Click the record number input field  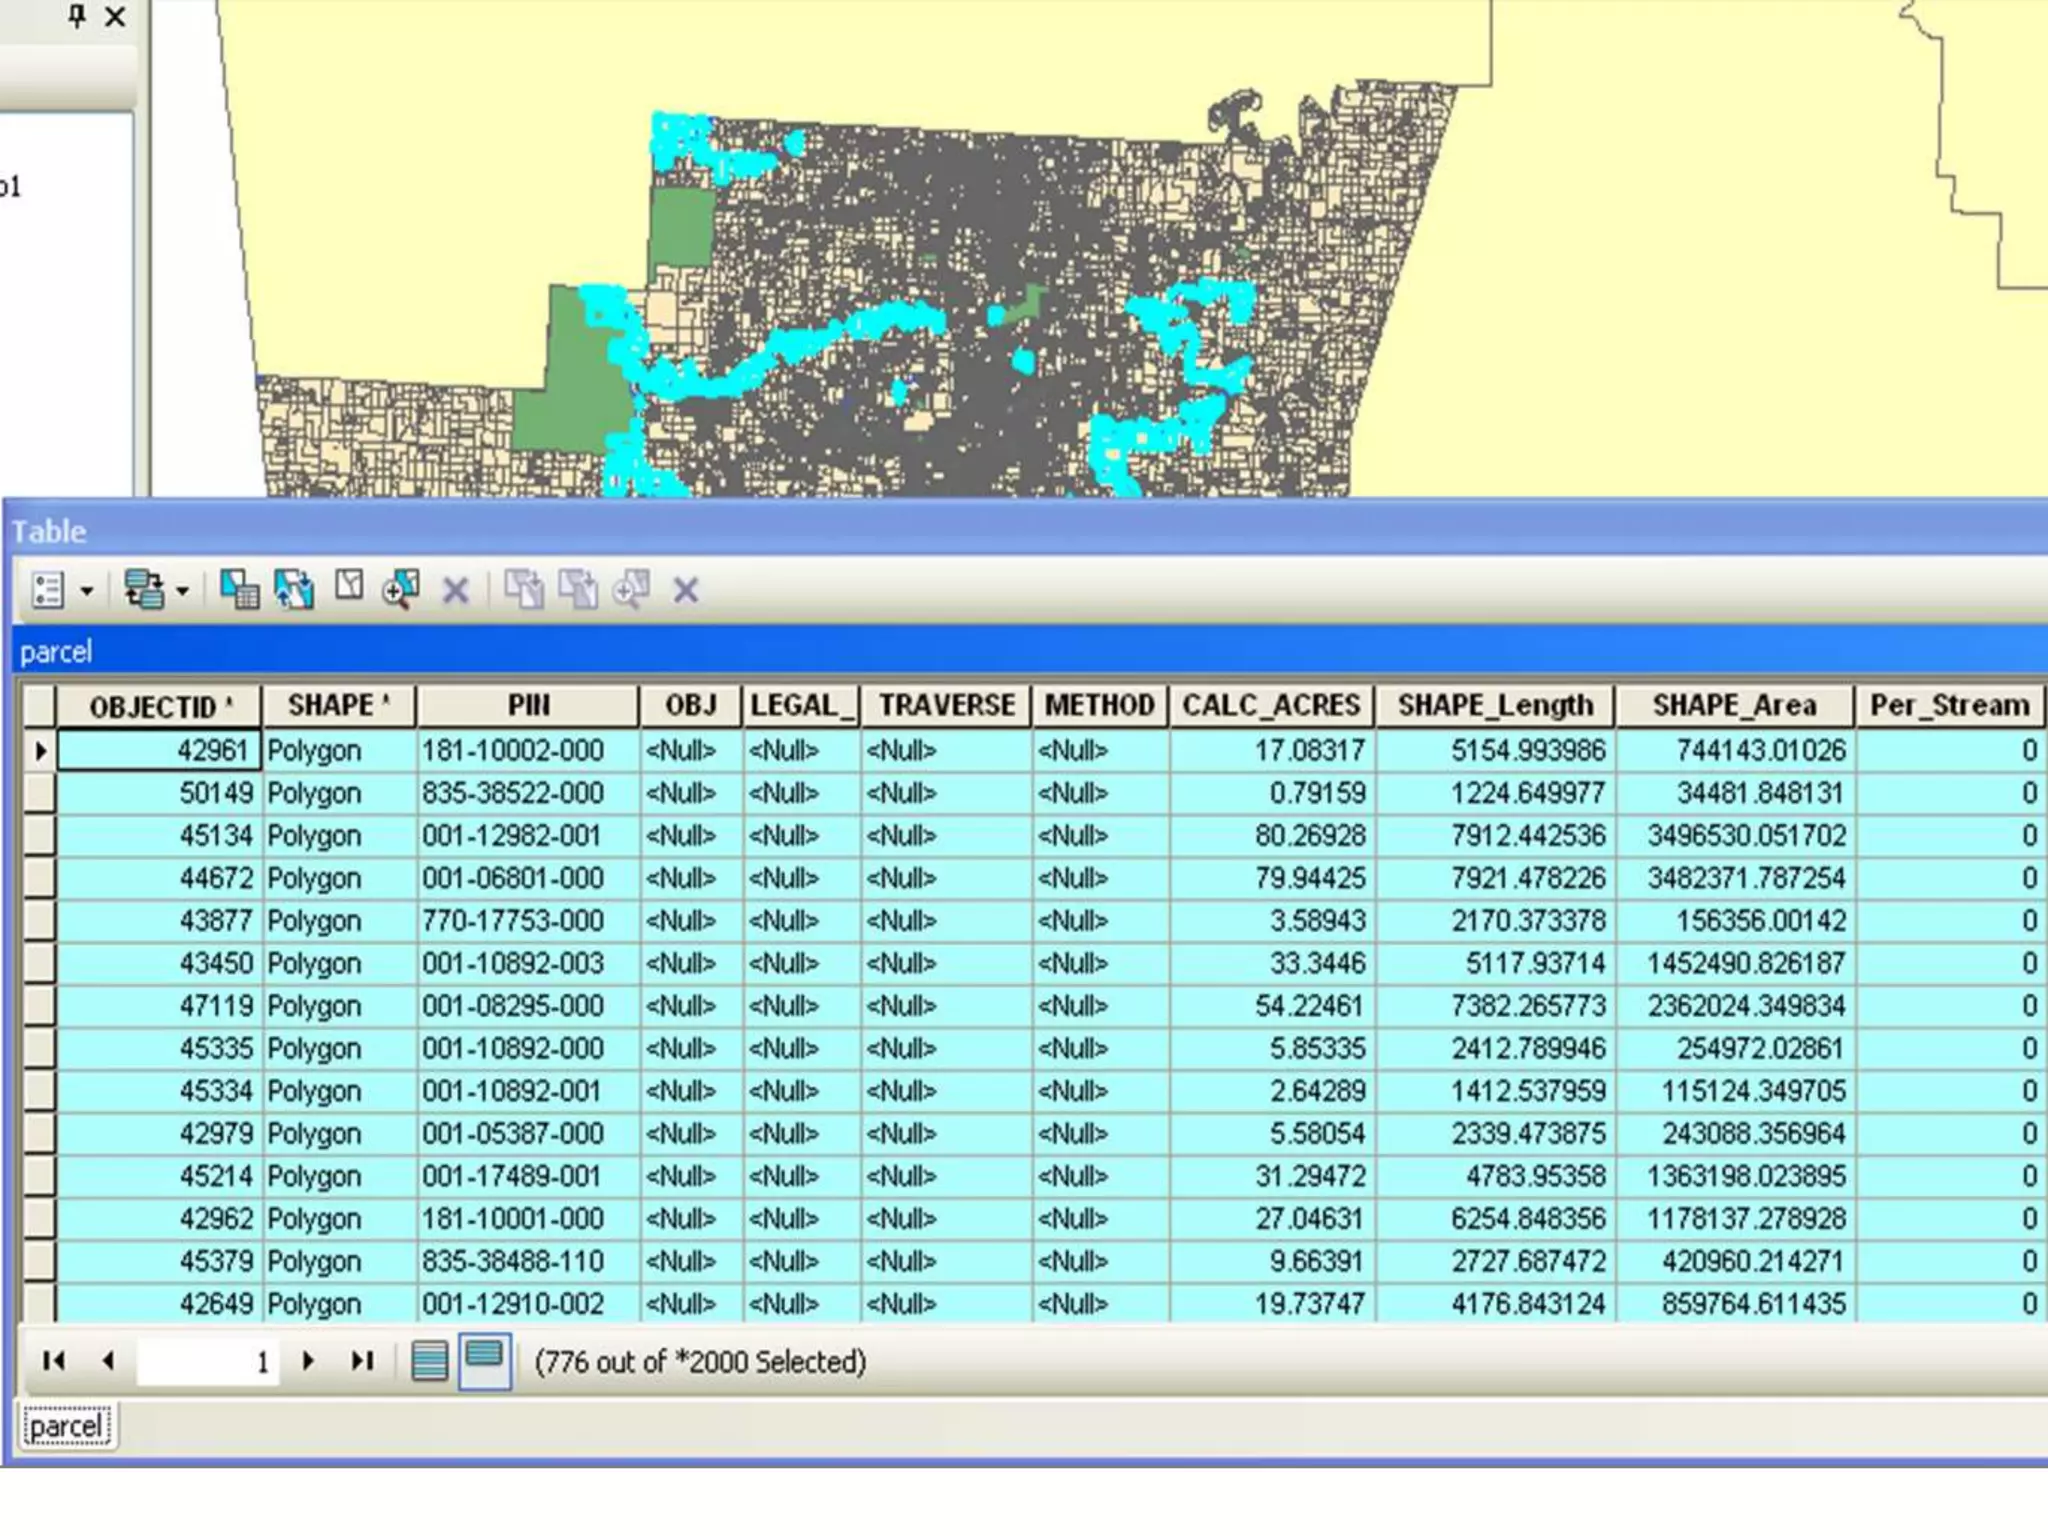pos(207,1362)
